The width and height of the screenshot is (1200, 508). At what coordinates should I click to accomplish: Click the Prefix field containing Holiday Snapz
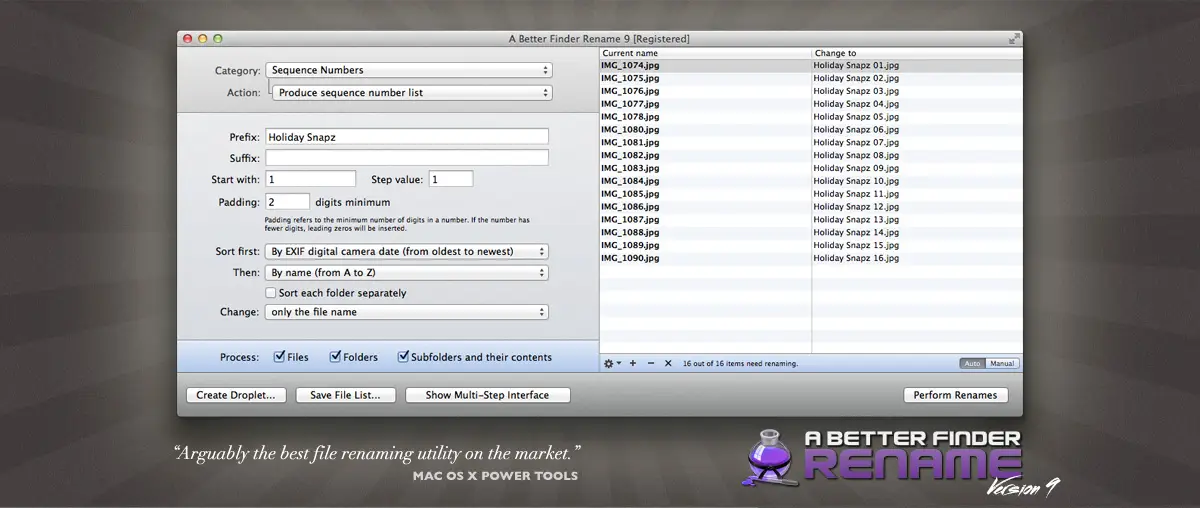point(407,137)
